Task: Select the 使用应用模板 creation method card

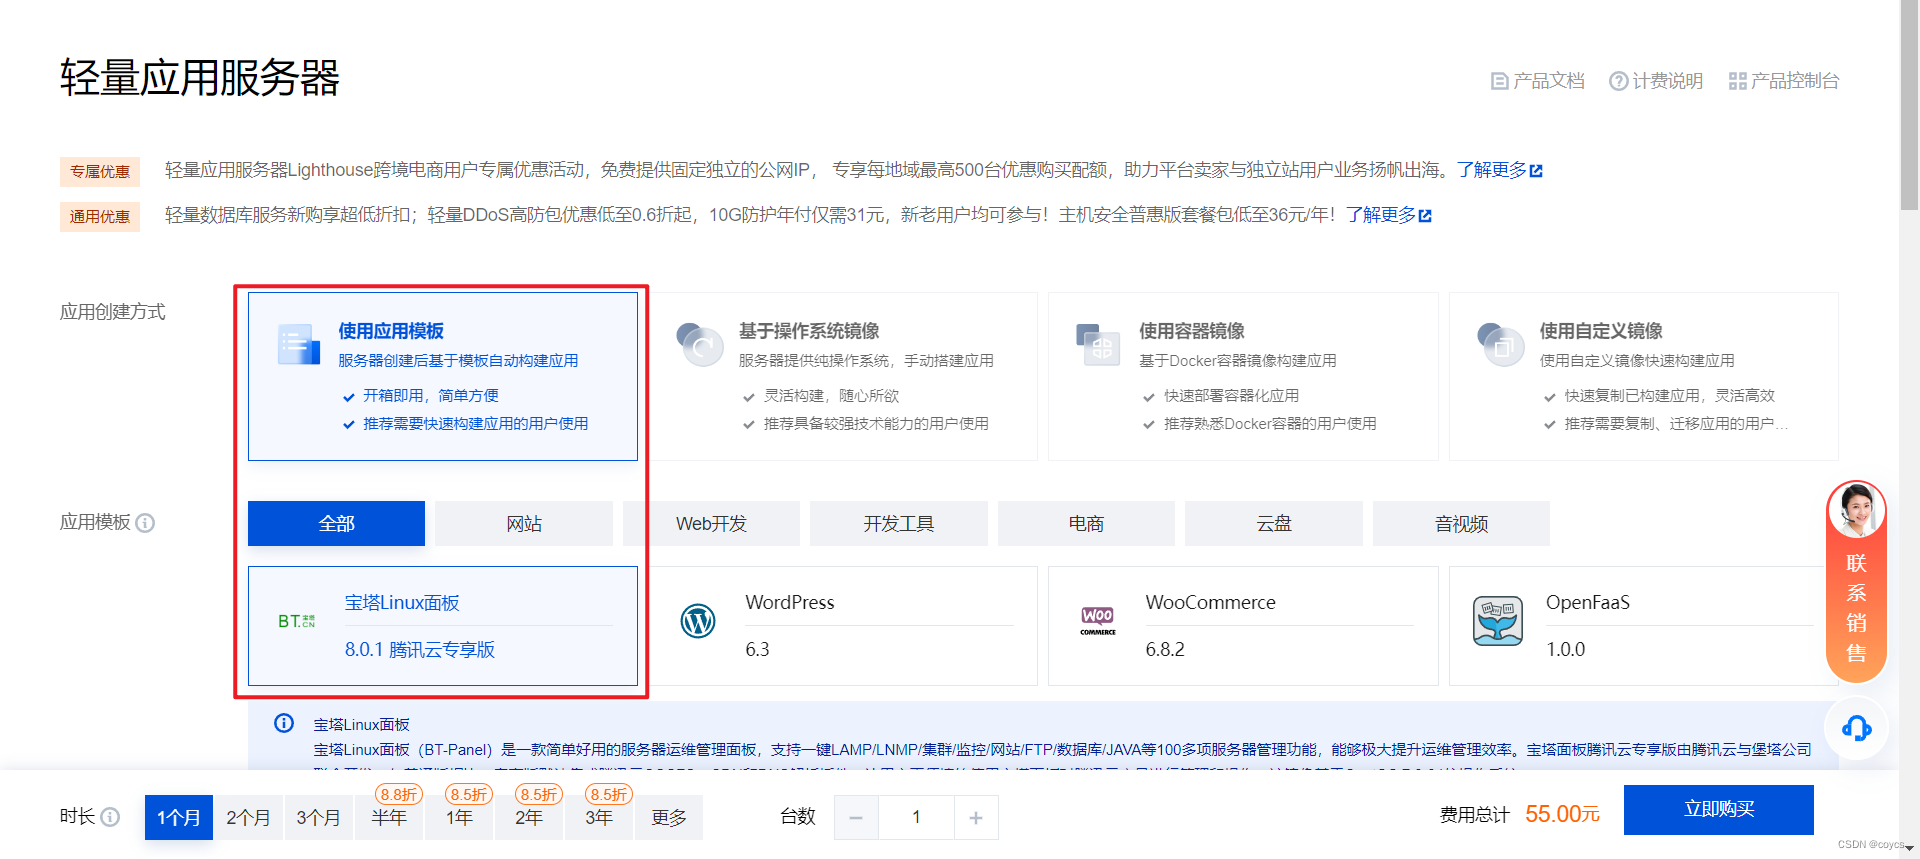Action: (443, 376)
